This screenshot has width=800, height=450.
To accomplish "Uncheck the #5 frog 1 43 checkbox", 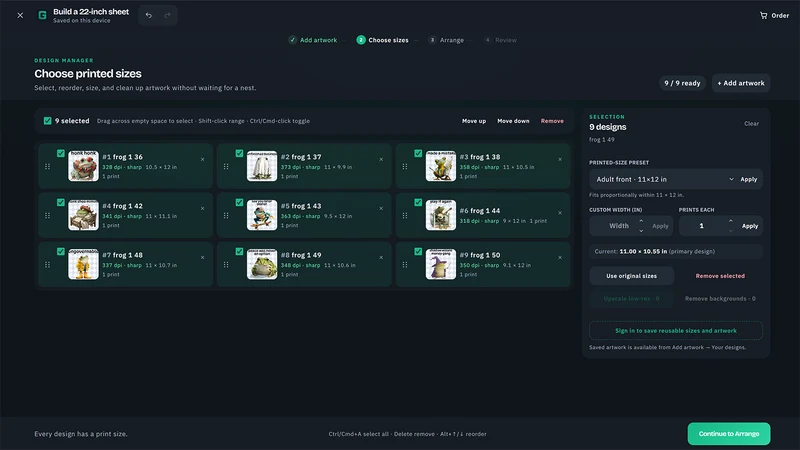I will (239, 202).
